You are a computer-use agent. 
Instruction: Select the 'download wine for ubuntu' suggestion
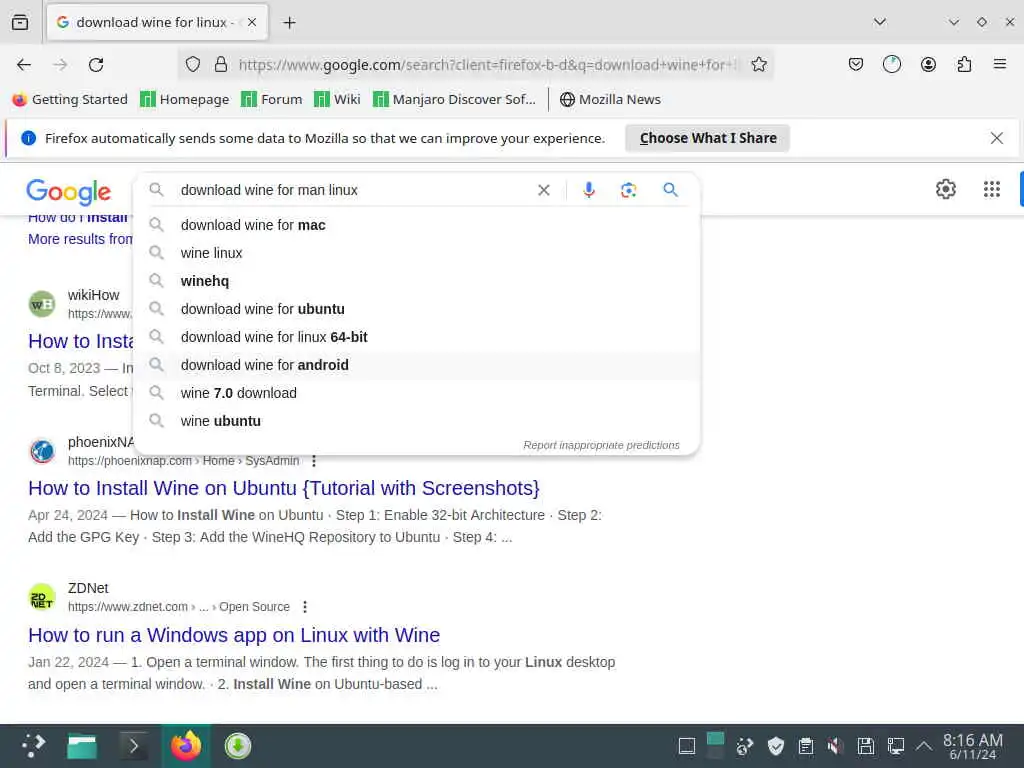pyautogui.click(x=417, y=309)
